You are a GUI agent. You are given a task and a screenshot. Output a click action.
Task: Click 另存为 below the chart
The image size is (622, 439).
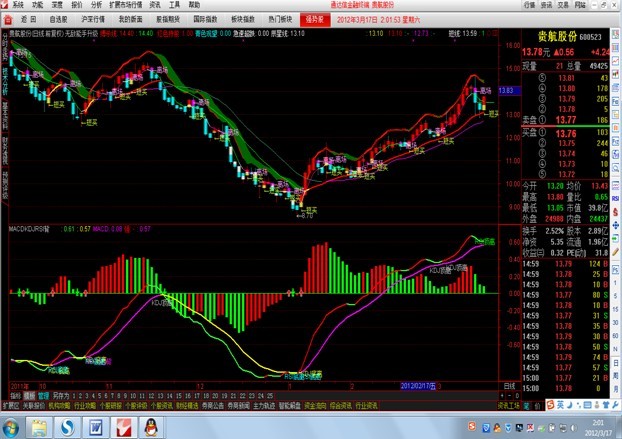(x=61, y=396)
